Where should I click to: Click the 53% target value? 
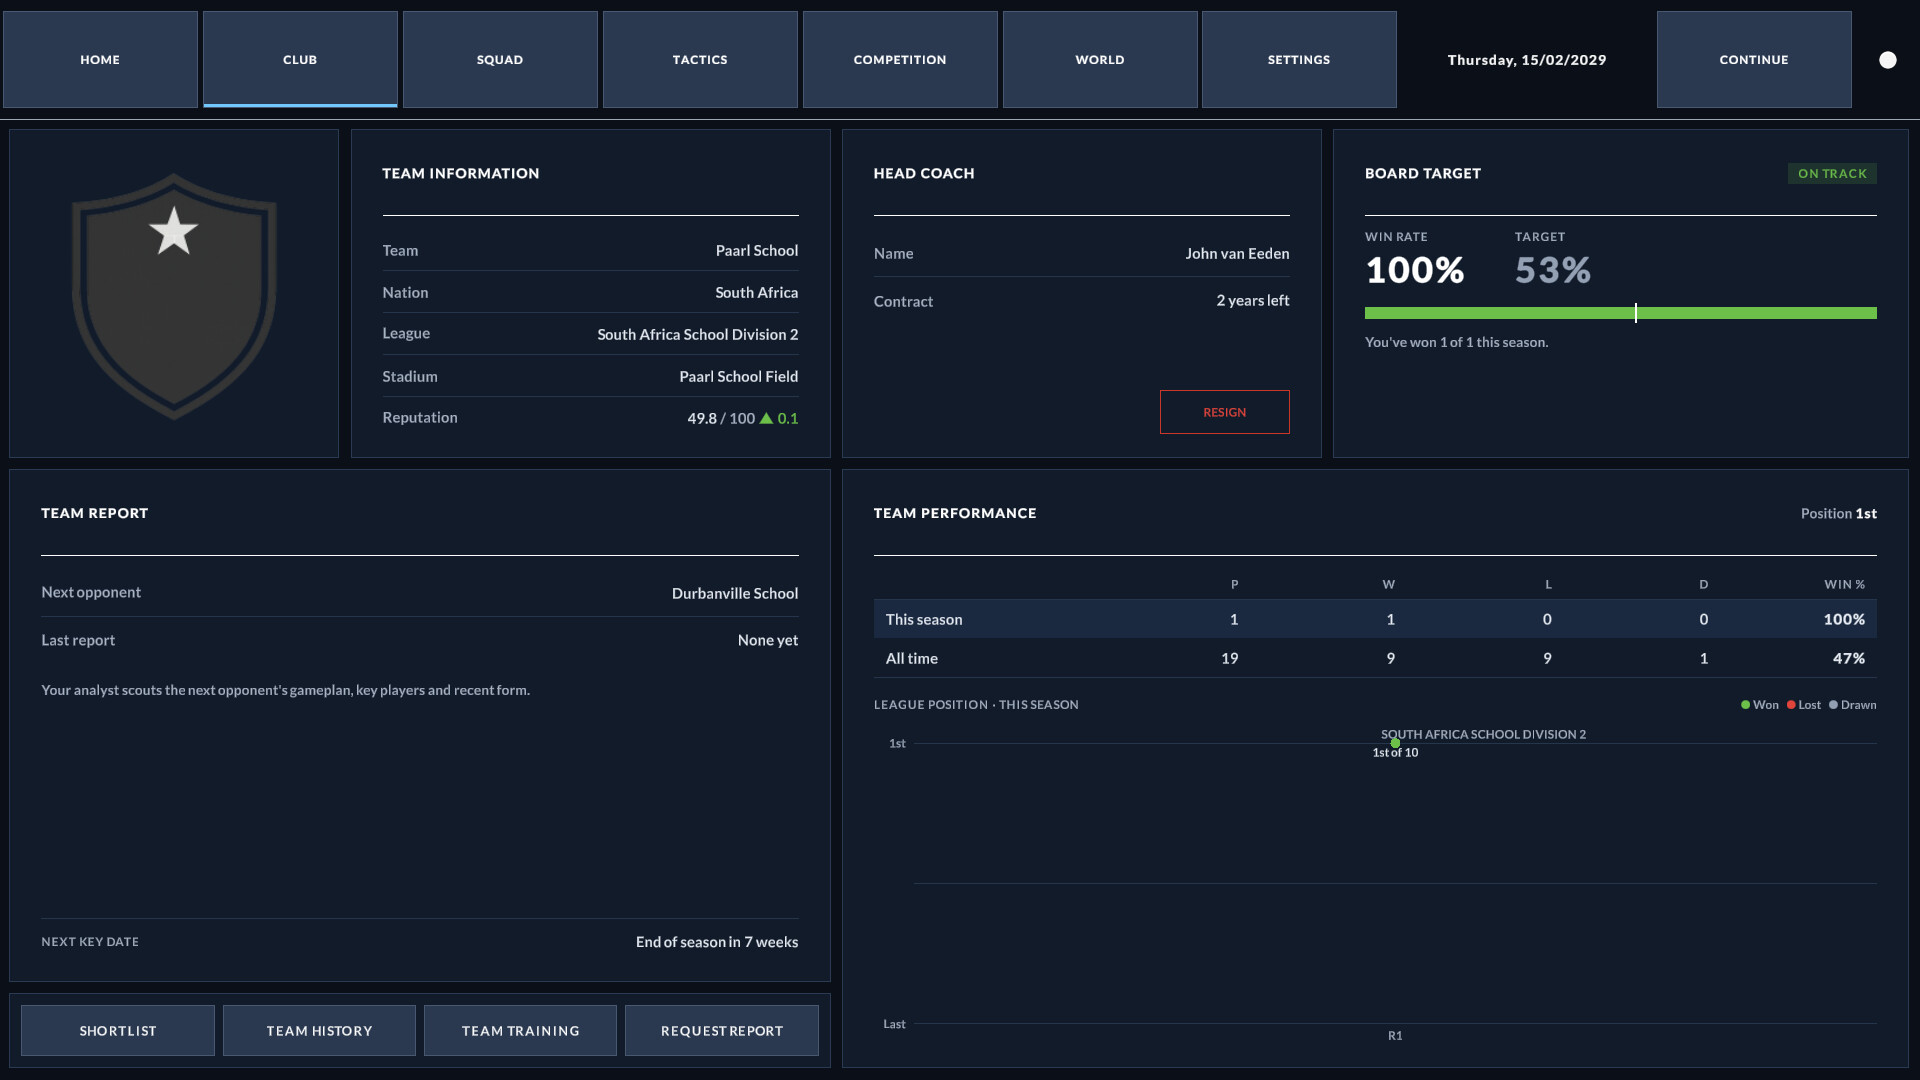1553,270
